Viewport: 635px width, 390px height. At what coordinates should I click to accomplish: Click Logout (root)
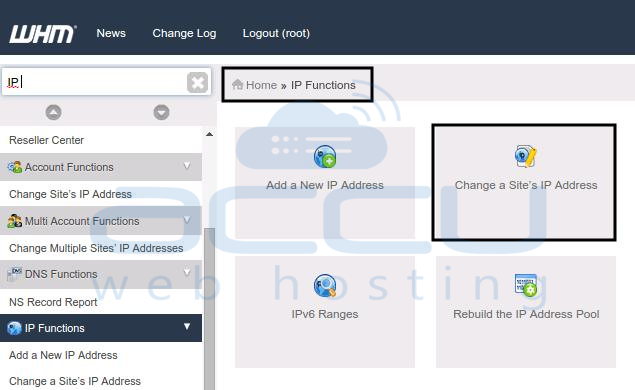tap(276, 33)
